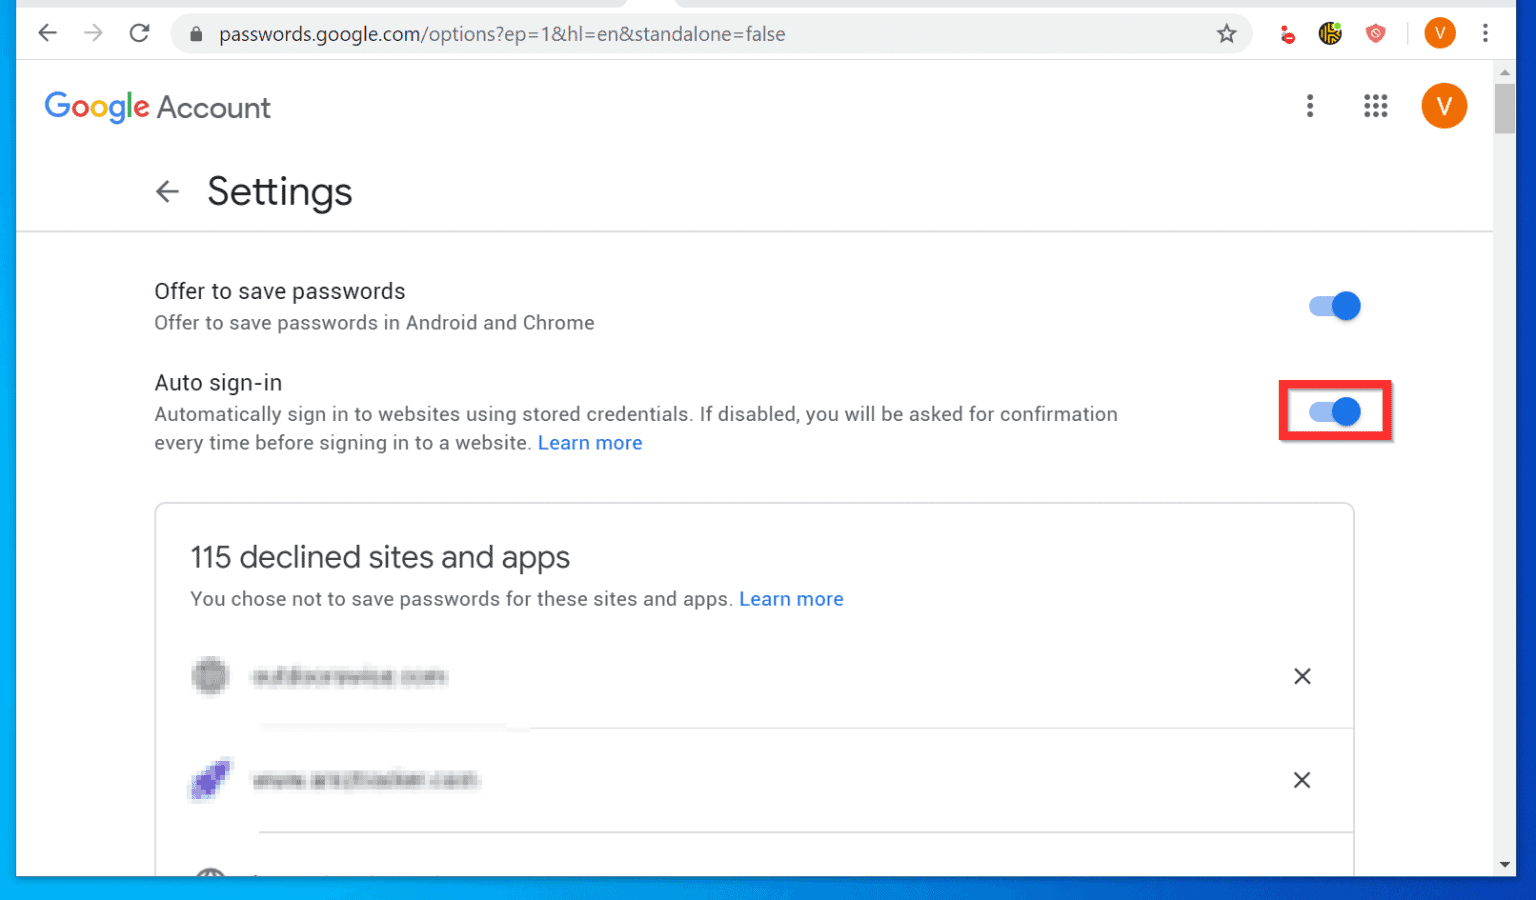Open the ad blocker extension icon
This screenshot has width=1536, height=900.
point(1287,33)
